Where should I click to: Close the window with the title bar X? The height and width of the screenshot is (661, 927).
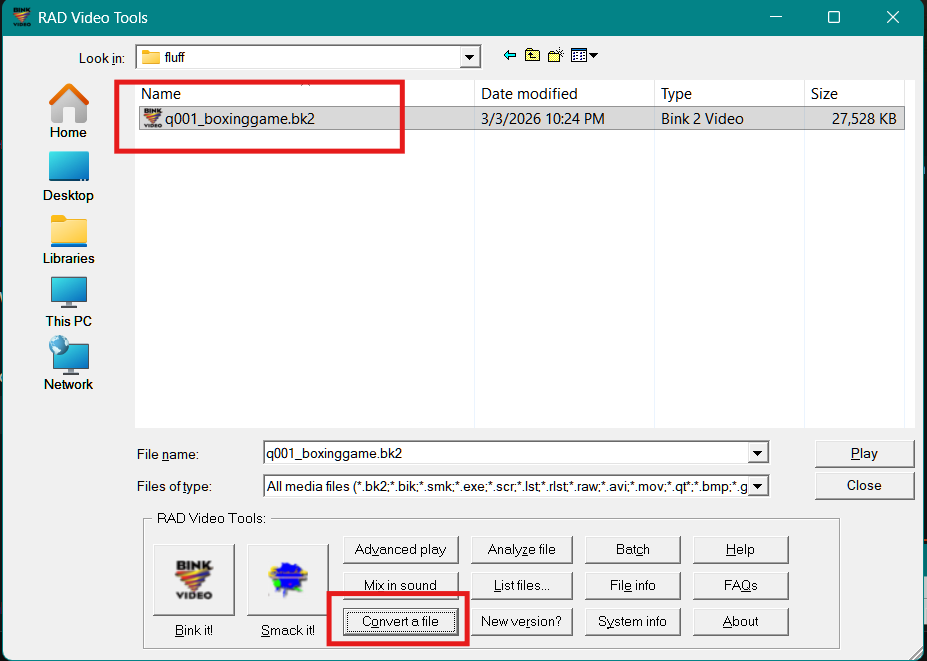coord(893,17)
